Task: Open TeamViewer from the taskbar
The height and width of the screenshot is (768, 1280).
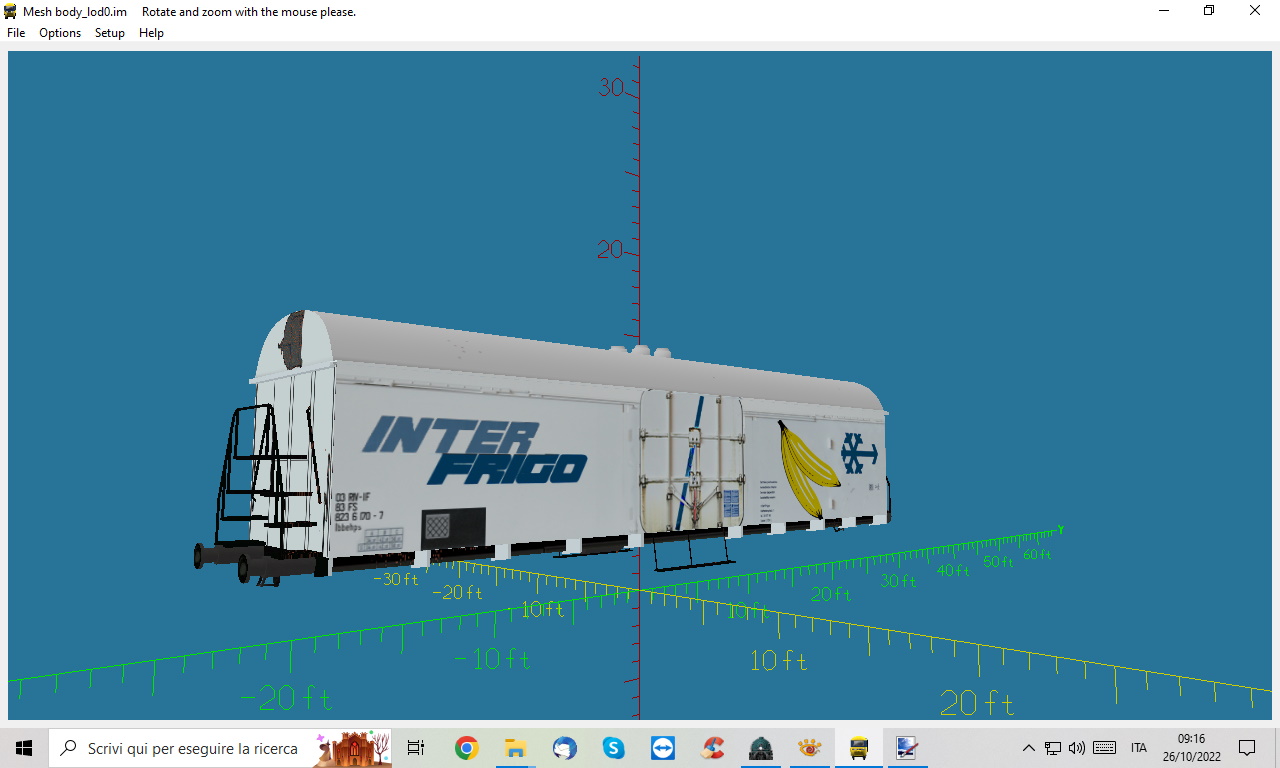Action: (x=662, y=748)
